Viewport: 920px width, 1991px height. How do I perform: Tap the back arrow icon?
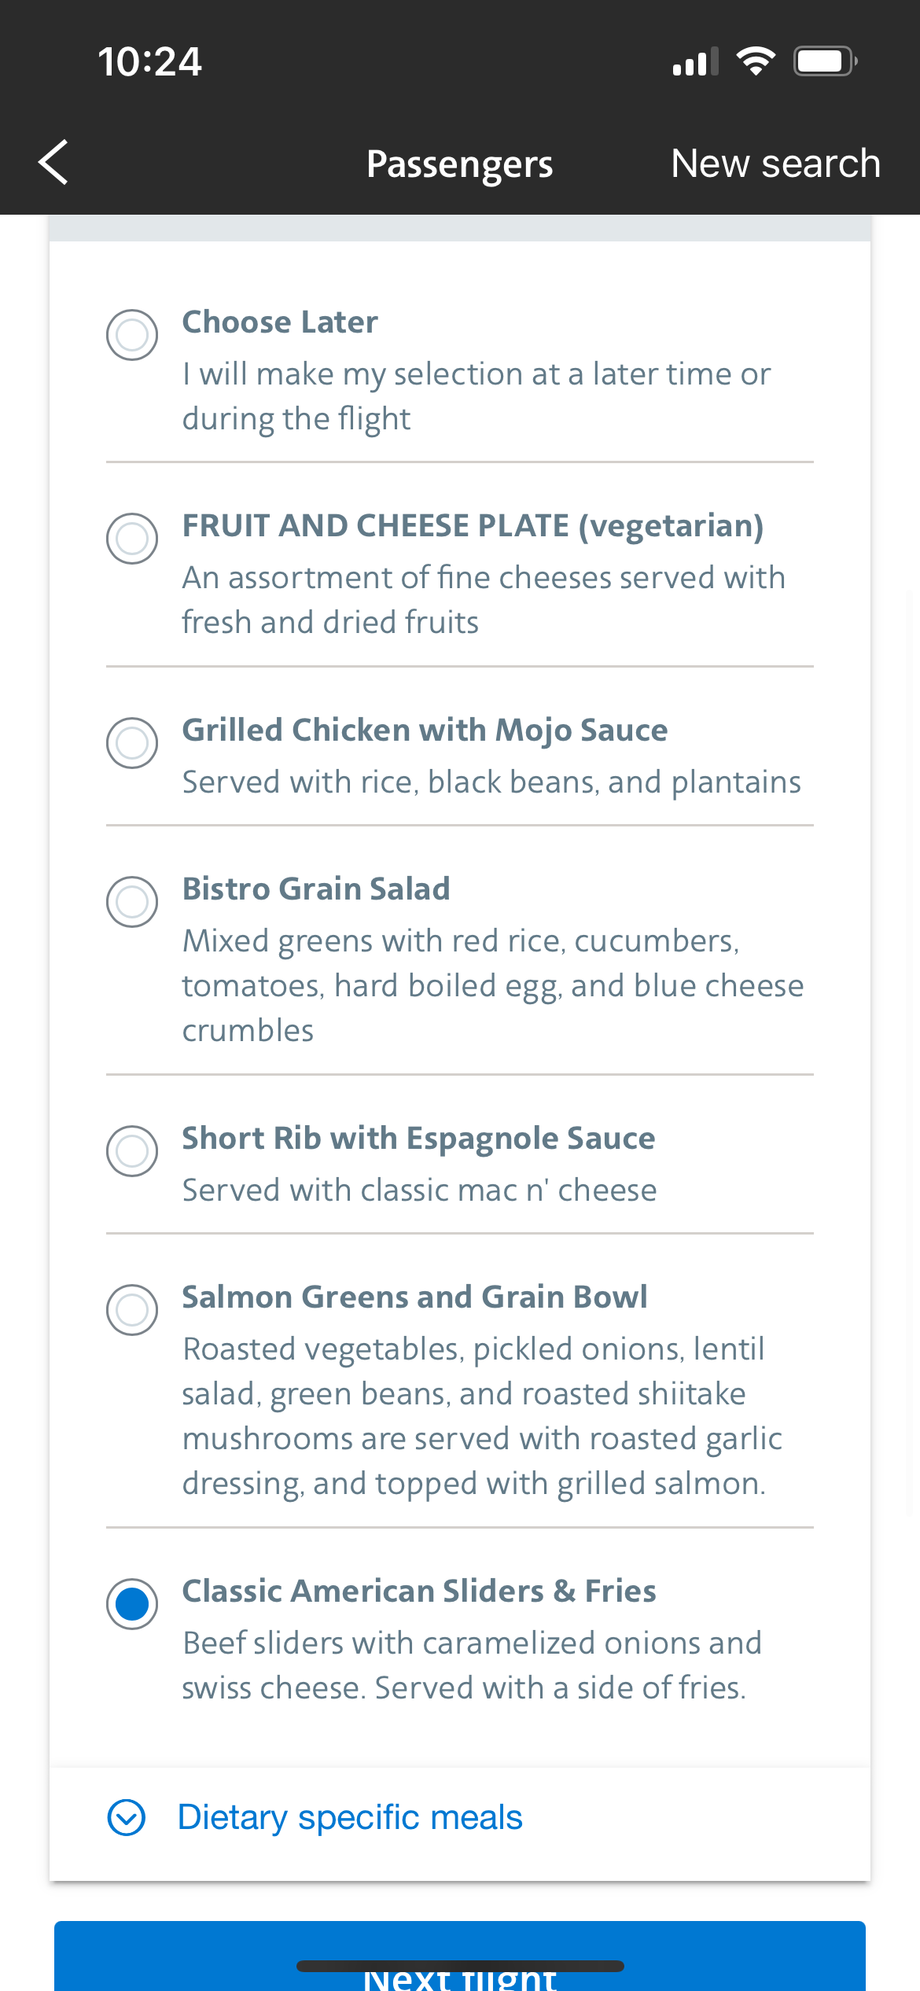54,162
